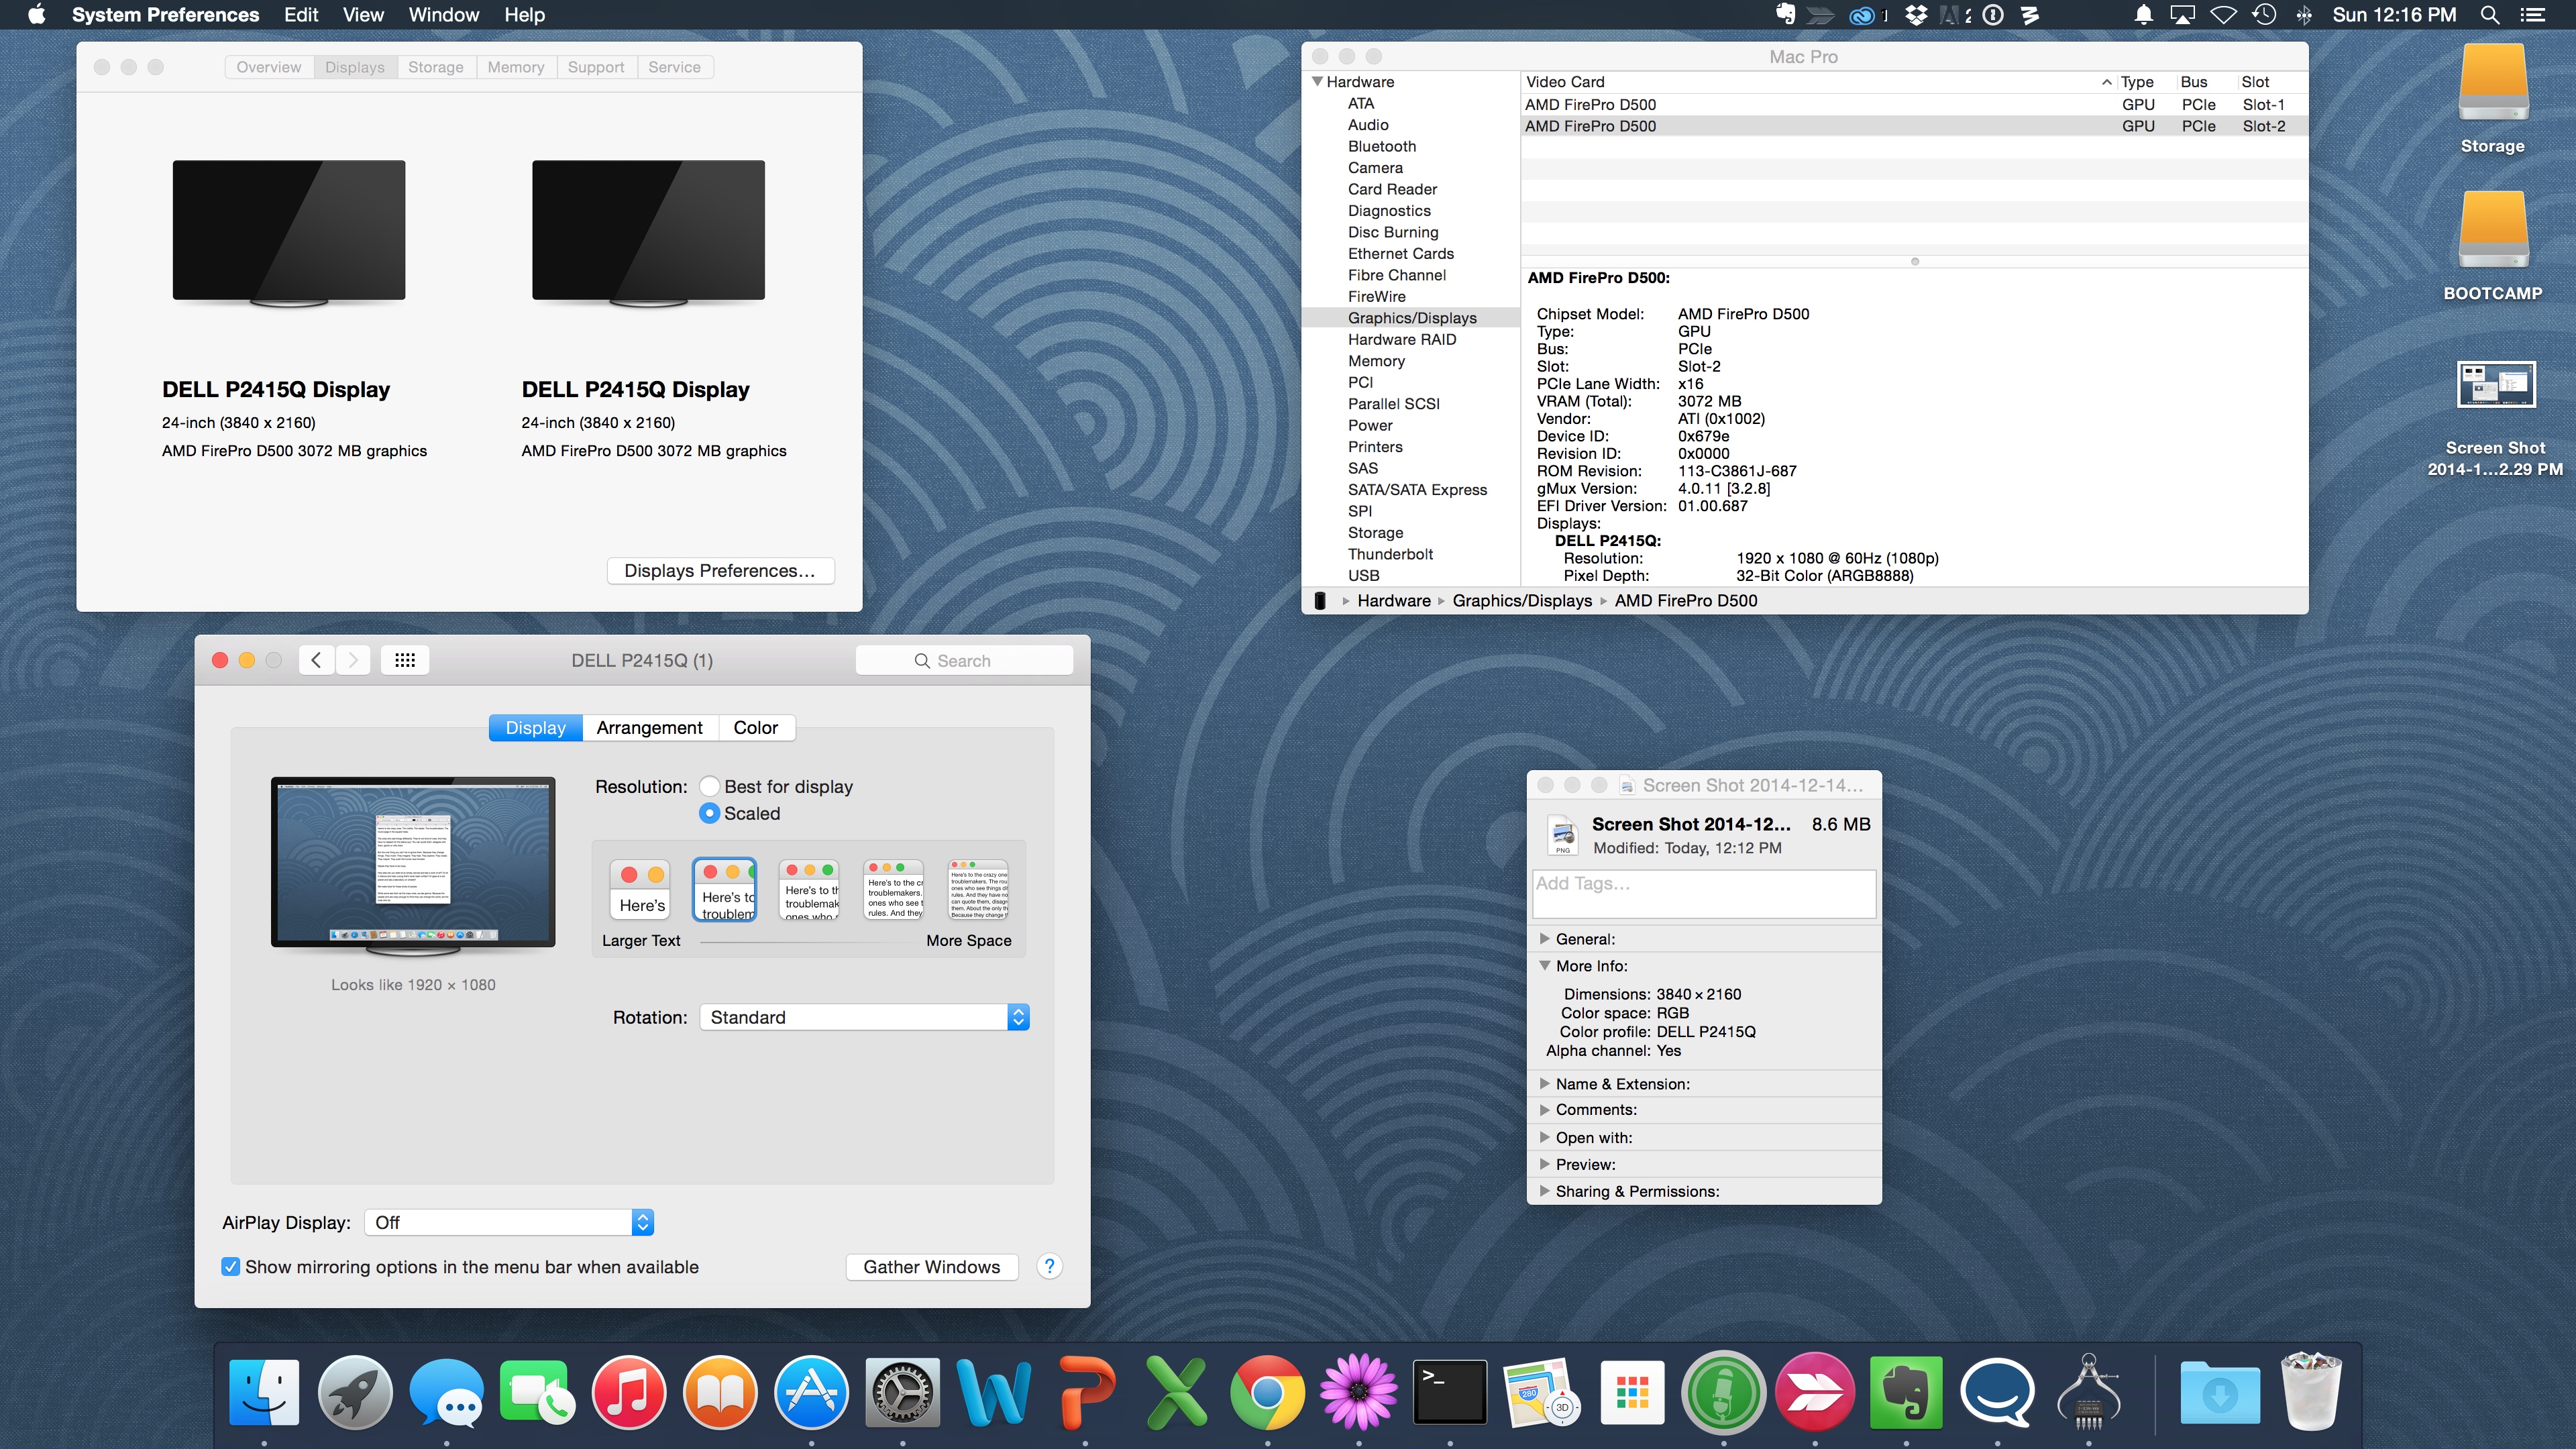This screenshot has width=2576, height=1449.
Task: Switch to the Arrangement tab
Action: coord(649,727)
